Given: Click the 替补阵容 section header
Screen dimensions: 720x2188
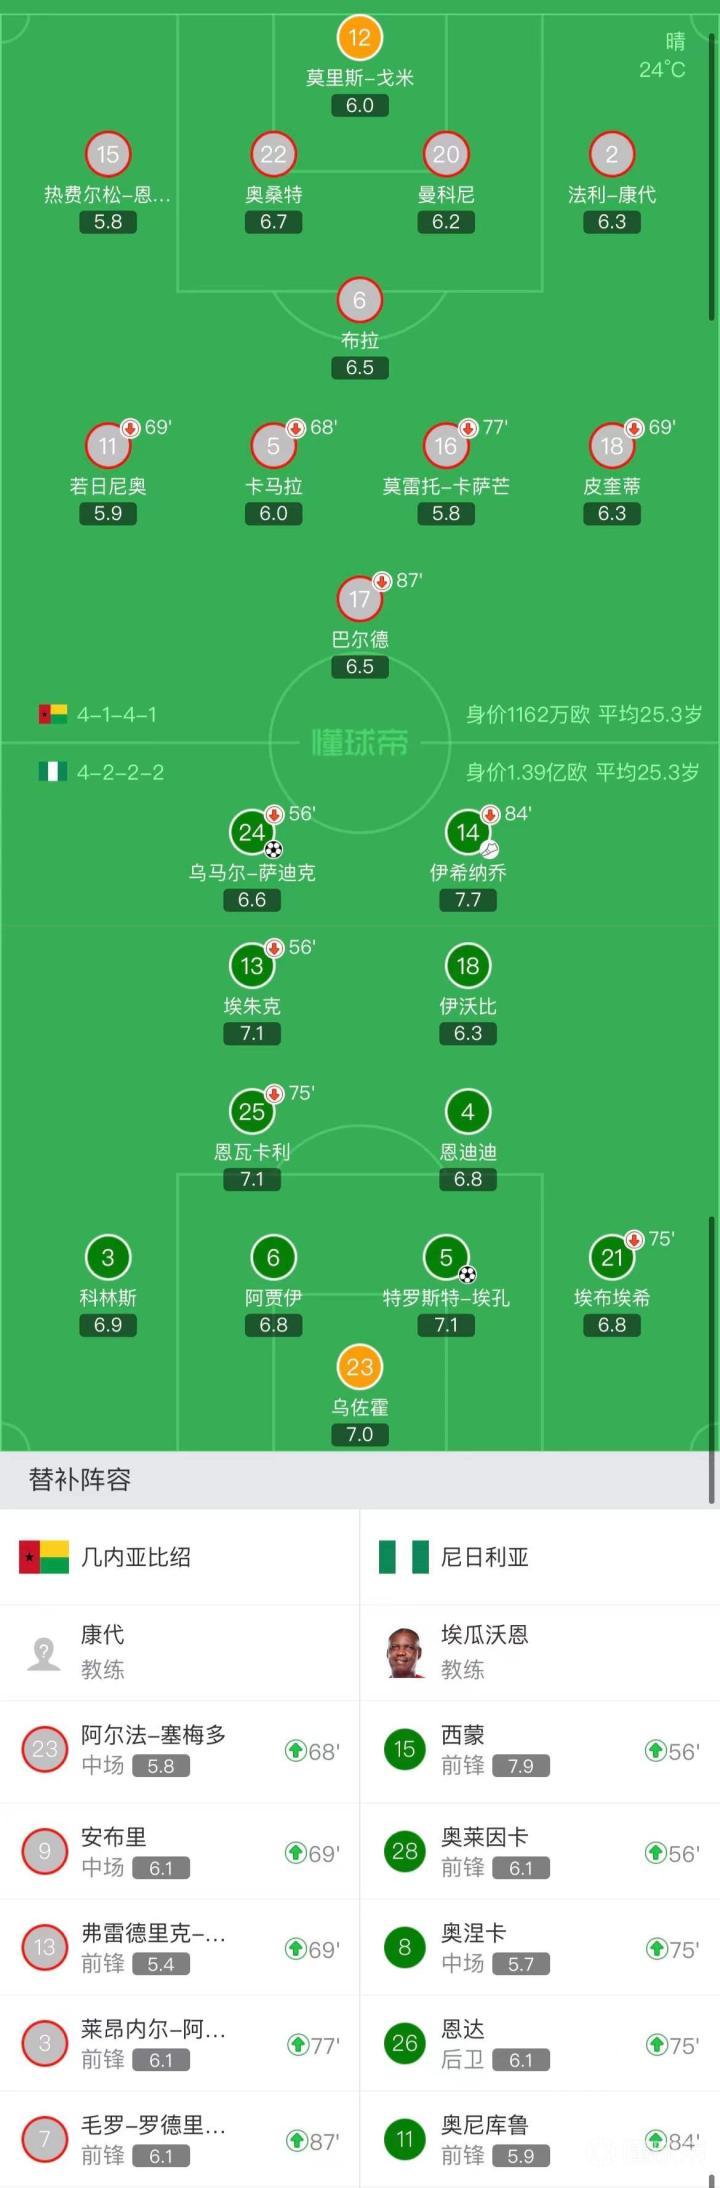Looking at the screenshot, I should [x=80, y=1479].
